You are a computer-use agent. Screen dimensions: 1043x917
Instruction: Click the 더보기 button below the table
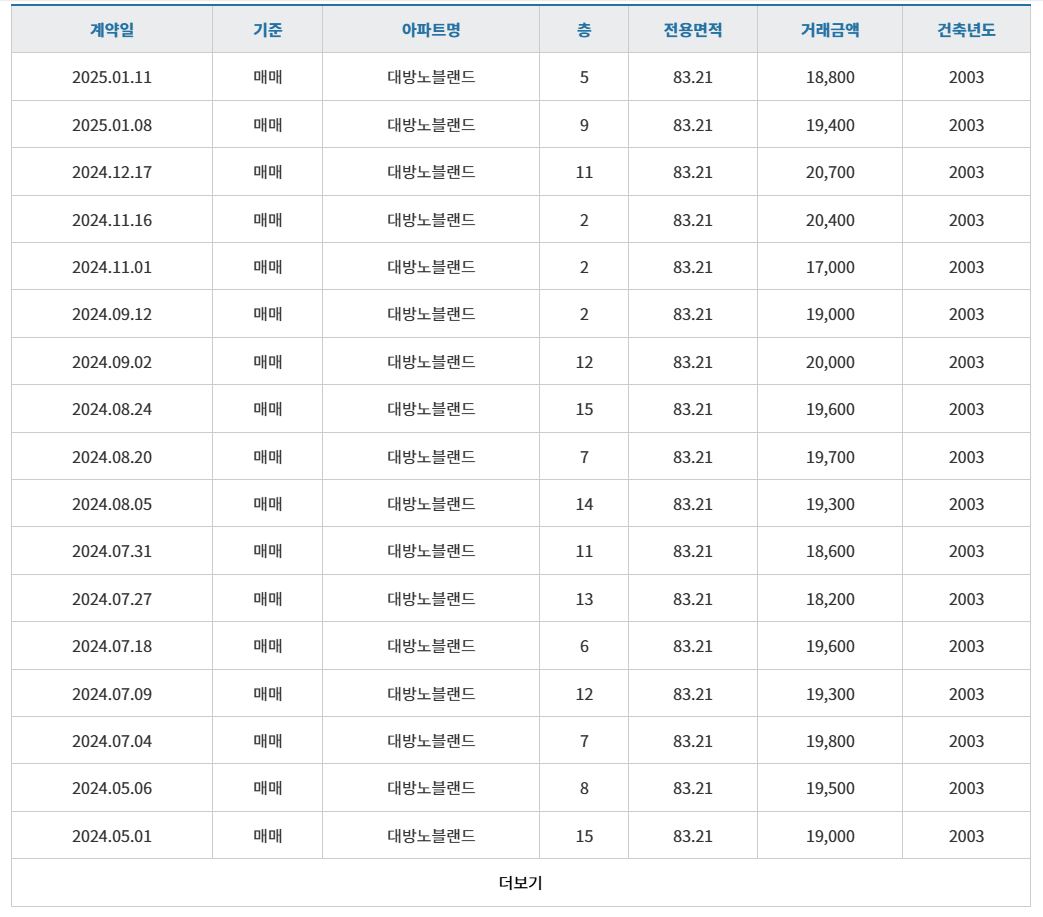coord(521,882)
